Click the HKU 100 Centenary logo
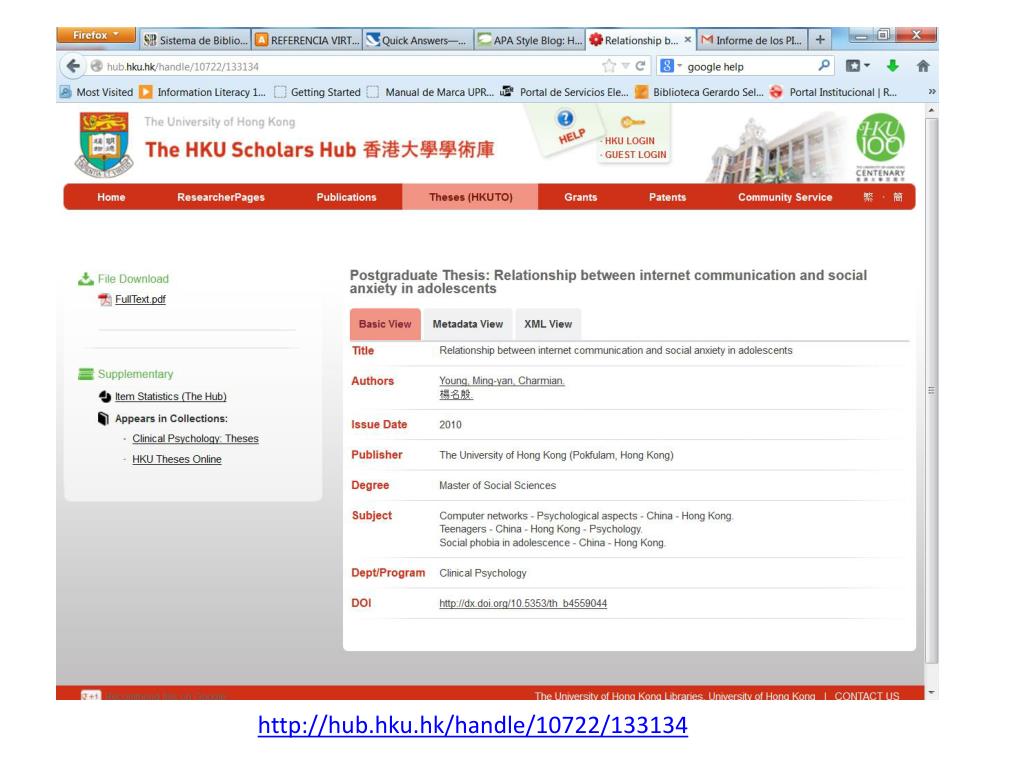The width and height of the screenshot is (1024, 768). click(x=880, y=147)
